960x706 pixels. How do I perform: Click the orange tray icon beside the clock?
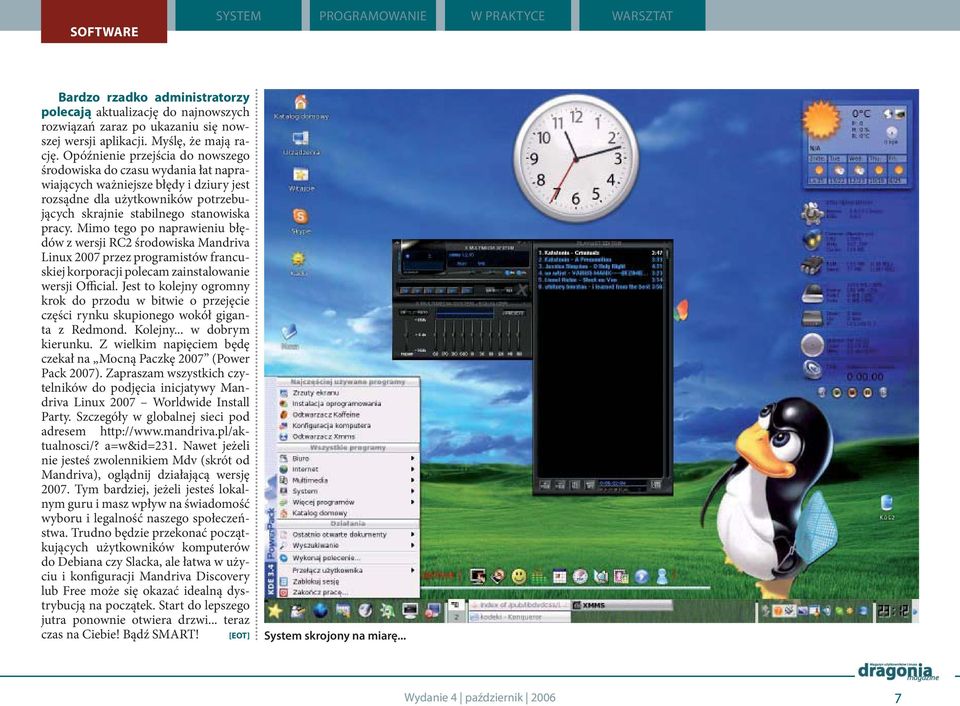click(x=778, y=610)
